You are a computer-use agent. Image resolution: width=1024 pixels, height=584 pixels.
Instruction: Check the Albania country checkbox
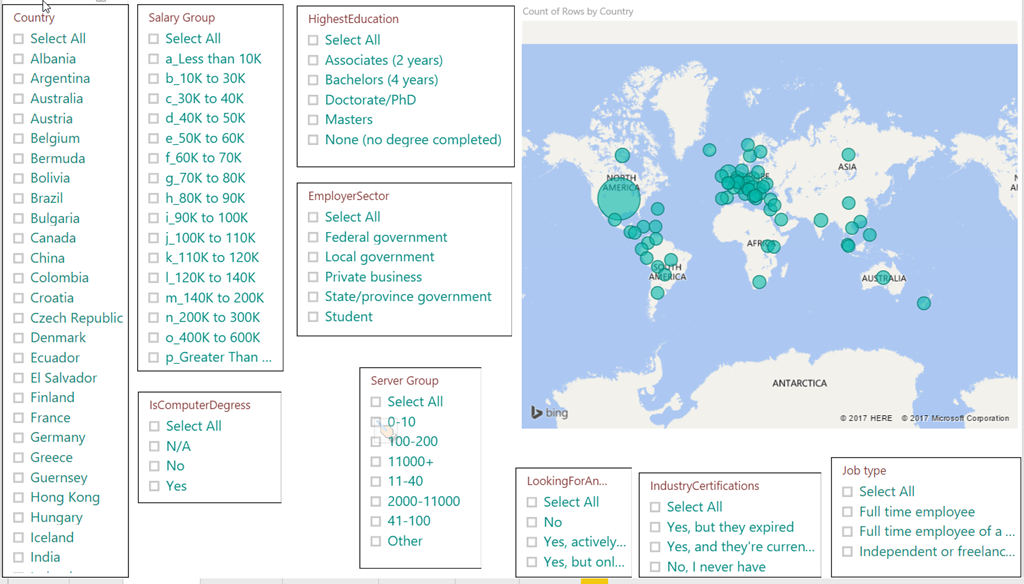pos(19,59)
